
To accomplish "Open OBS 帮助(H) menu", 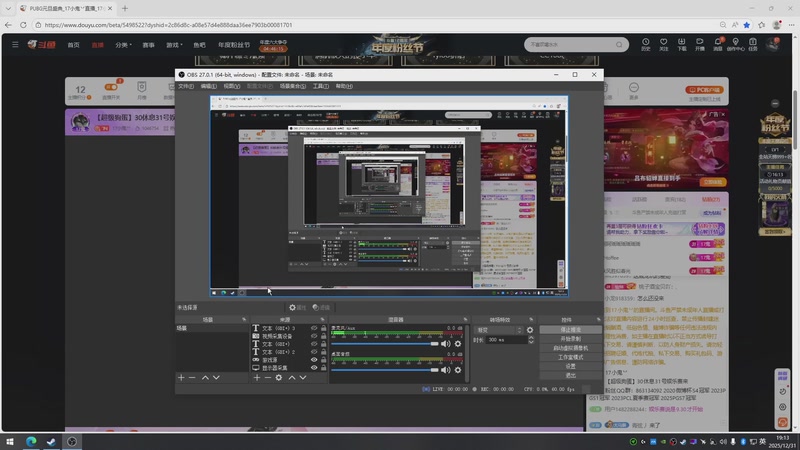I will tap(344, 86).
